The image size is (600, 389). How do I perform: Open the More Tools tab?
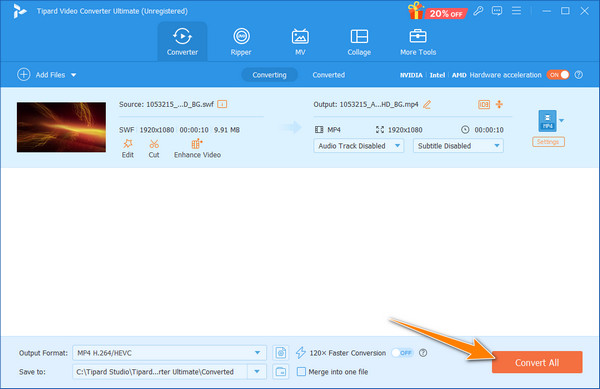418,42
